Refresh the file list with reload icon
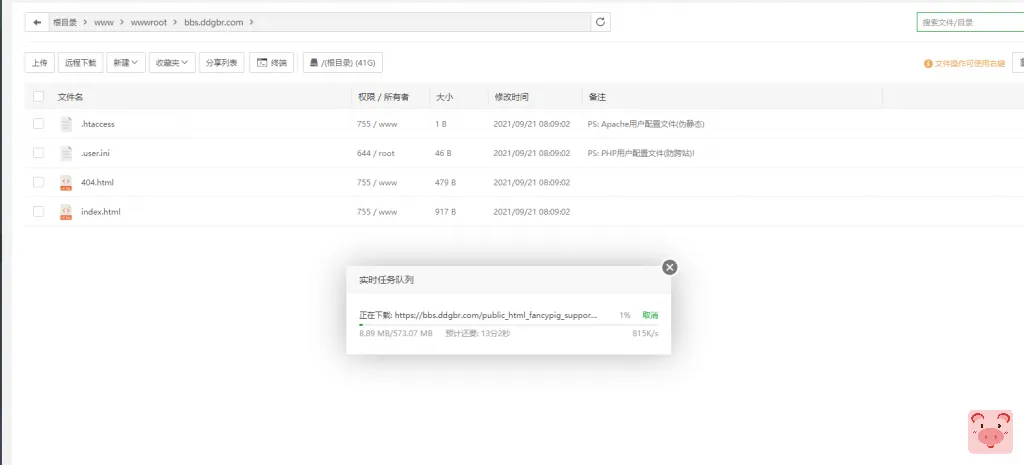The width and height of the screenshot is (1024, 465). (x=601, y=22)
